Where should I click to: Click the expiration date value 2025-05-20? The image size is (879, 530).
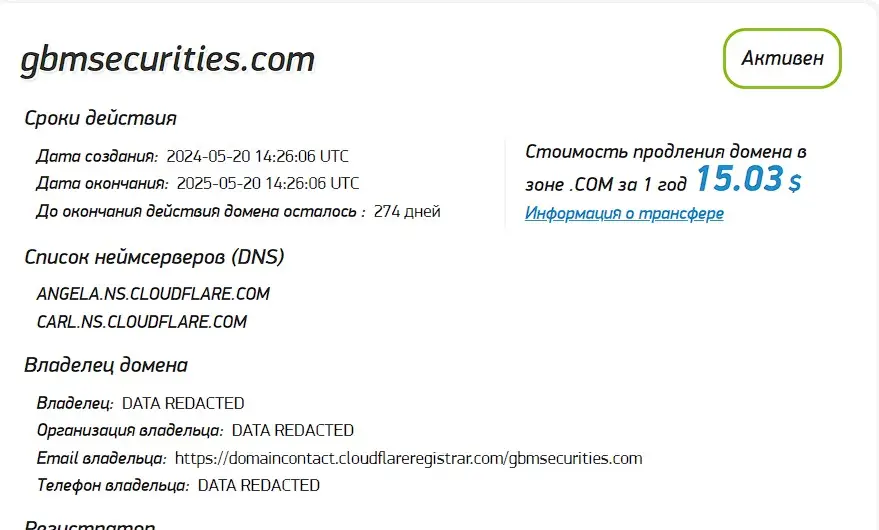coord(267,184)
